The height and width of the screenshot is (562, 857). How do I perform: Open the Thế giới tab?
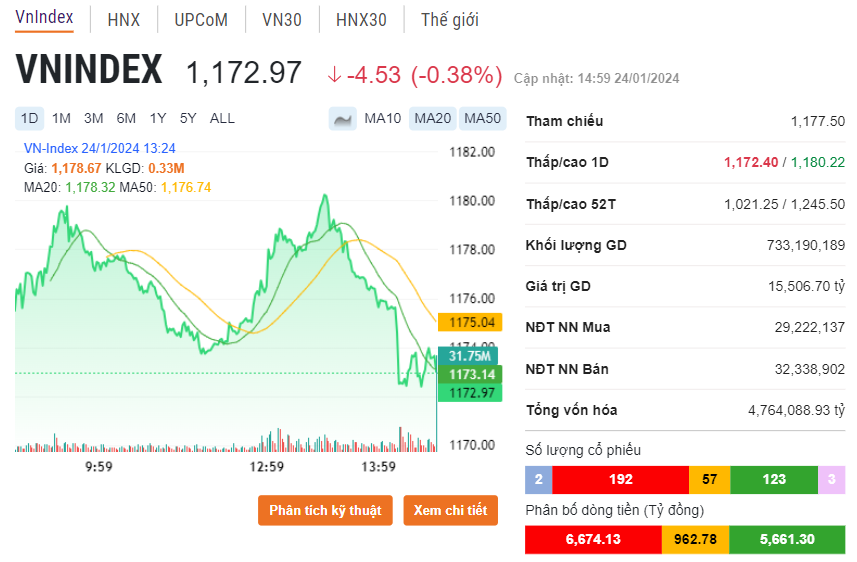(x=449, y=20)
